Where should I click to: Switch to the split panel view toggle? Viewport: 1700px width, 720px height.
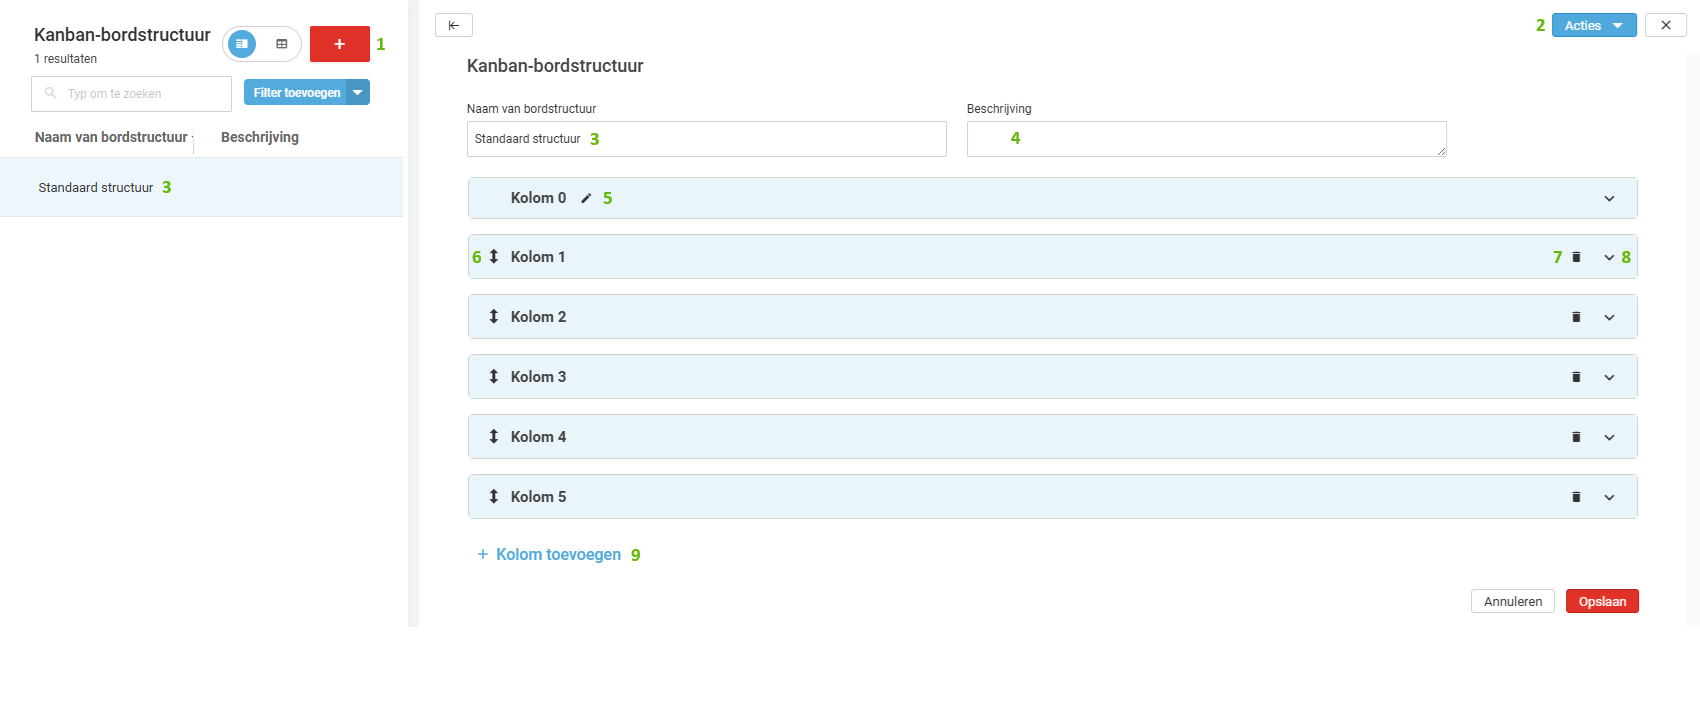pos(242,44)
